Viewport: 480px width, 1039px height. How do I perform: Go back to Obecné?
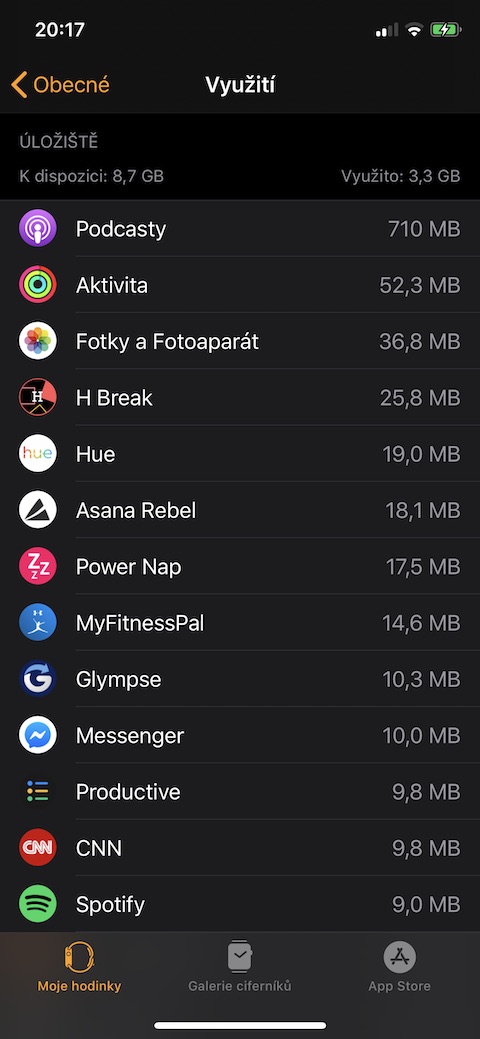pos(60,85)
